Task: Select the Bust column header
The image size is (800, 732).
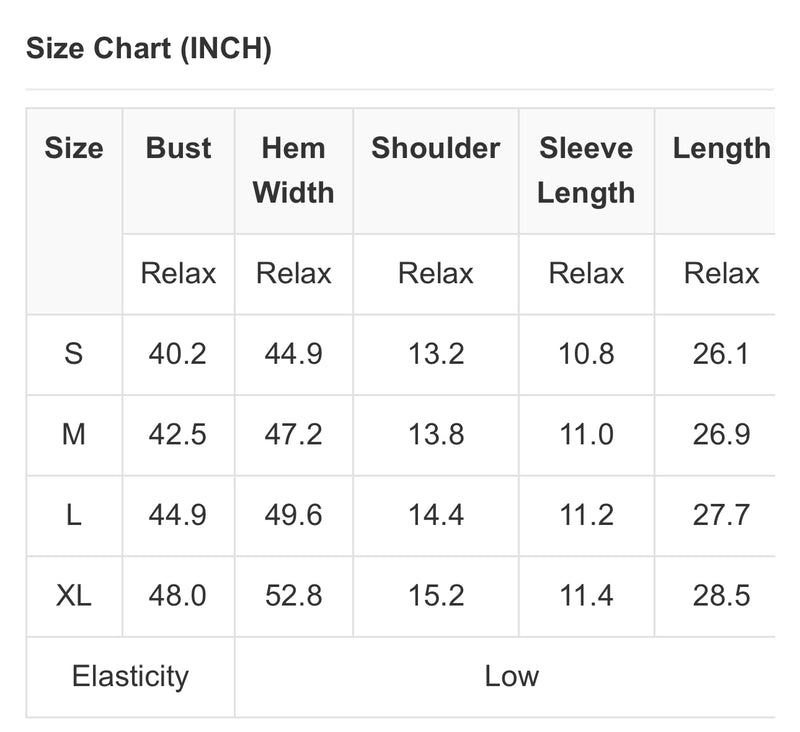Action: tap(178, 148)
